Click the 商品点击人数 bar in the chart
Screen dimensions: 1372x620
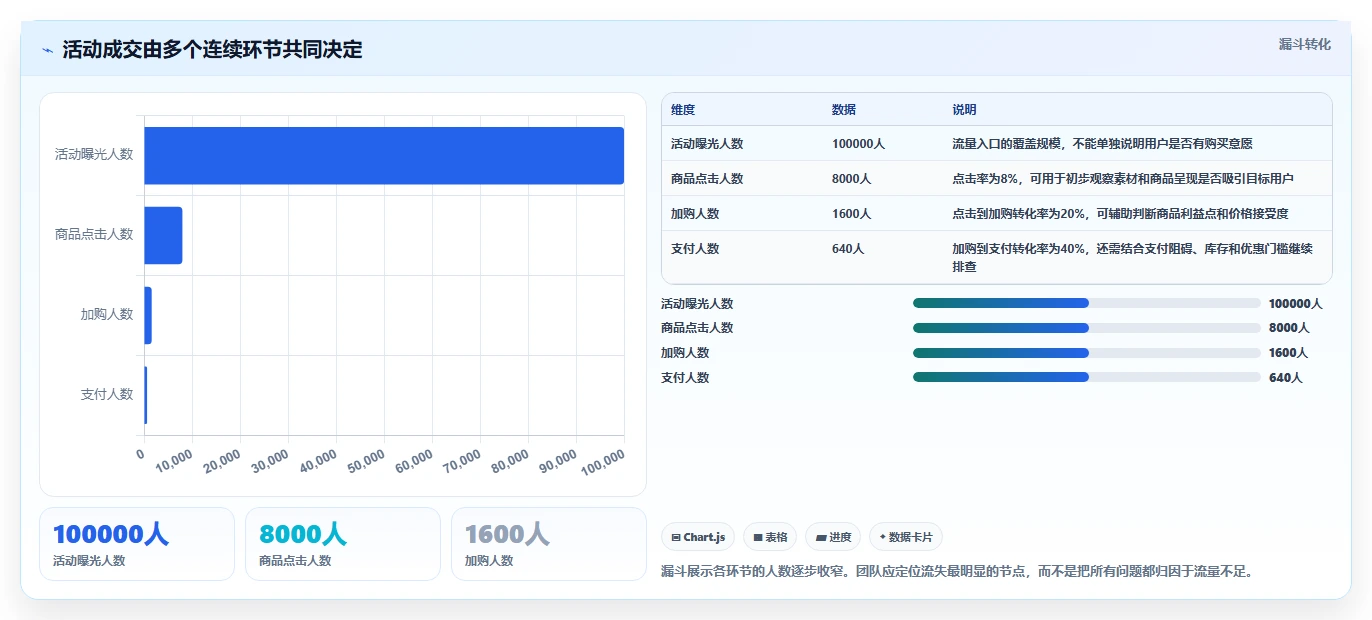tap(164, 235)
